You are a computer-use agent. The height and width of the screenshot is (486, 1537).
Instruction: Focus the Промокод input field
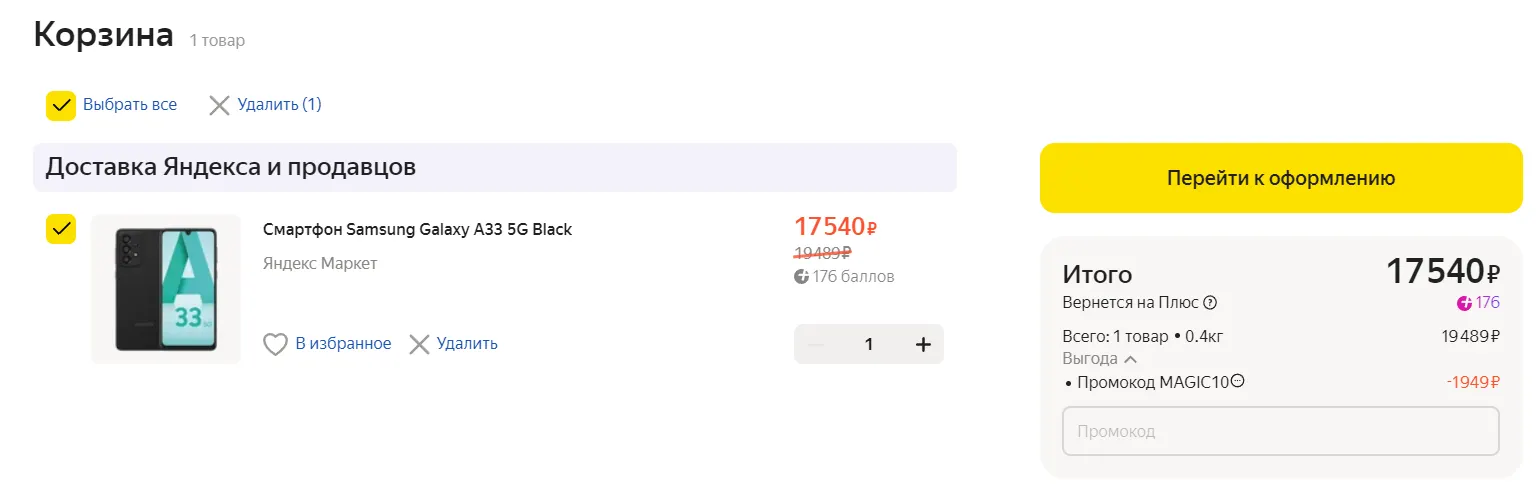1280,431
